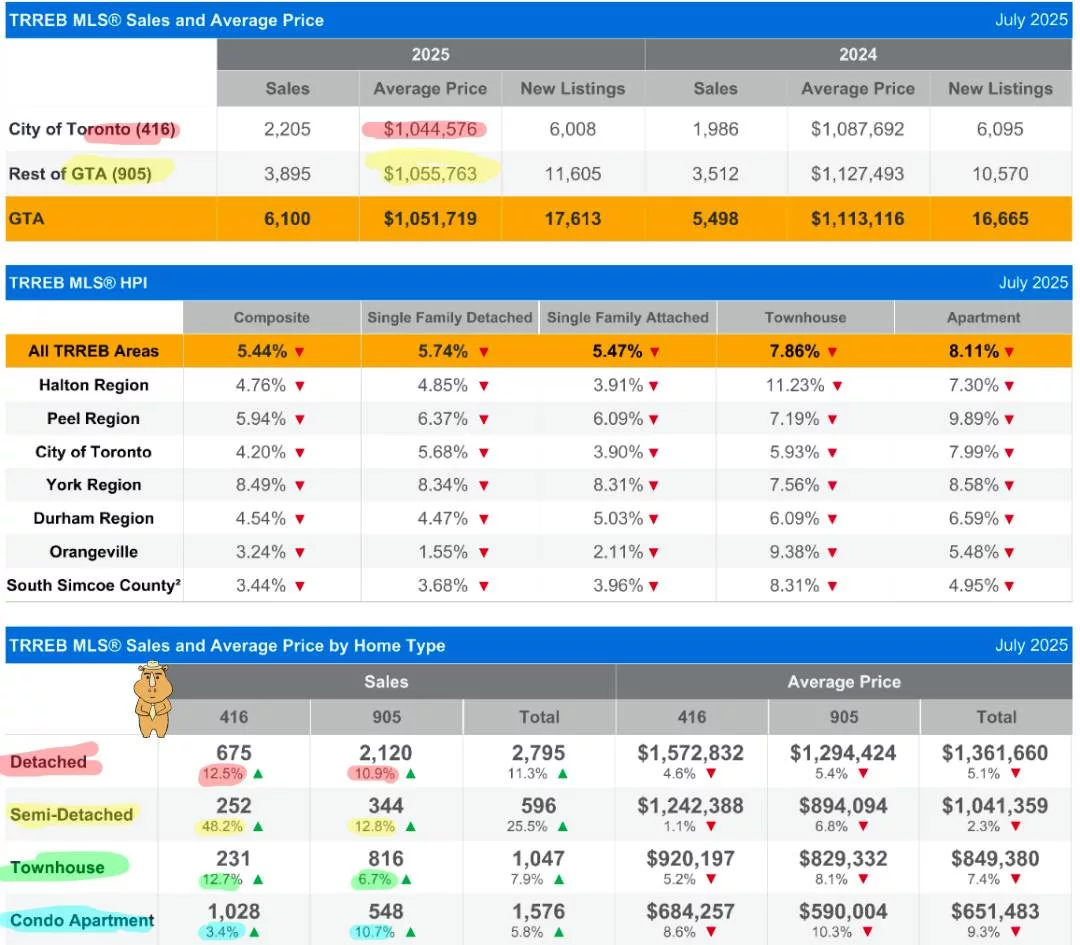Select the blue highlighted Condo Apartment label

coord(81,921)
